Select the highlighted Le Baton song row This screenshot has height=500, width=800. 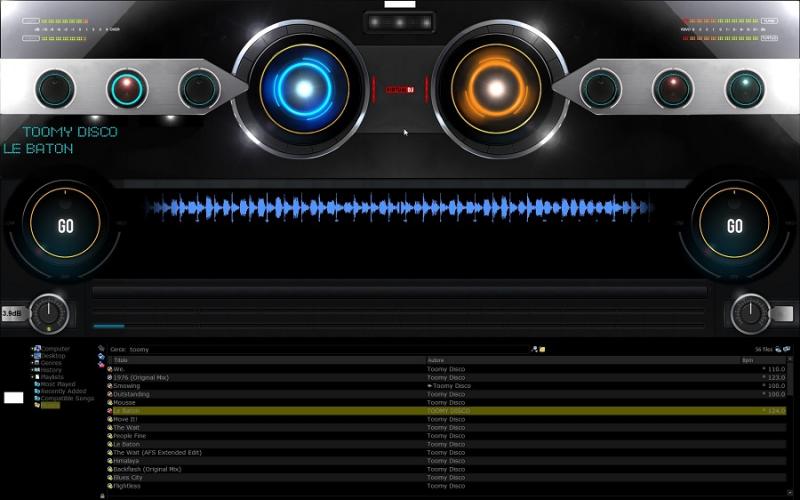click(446, 411)
